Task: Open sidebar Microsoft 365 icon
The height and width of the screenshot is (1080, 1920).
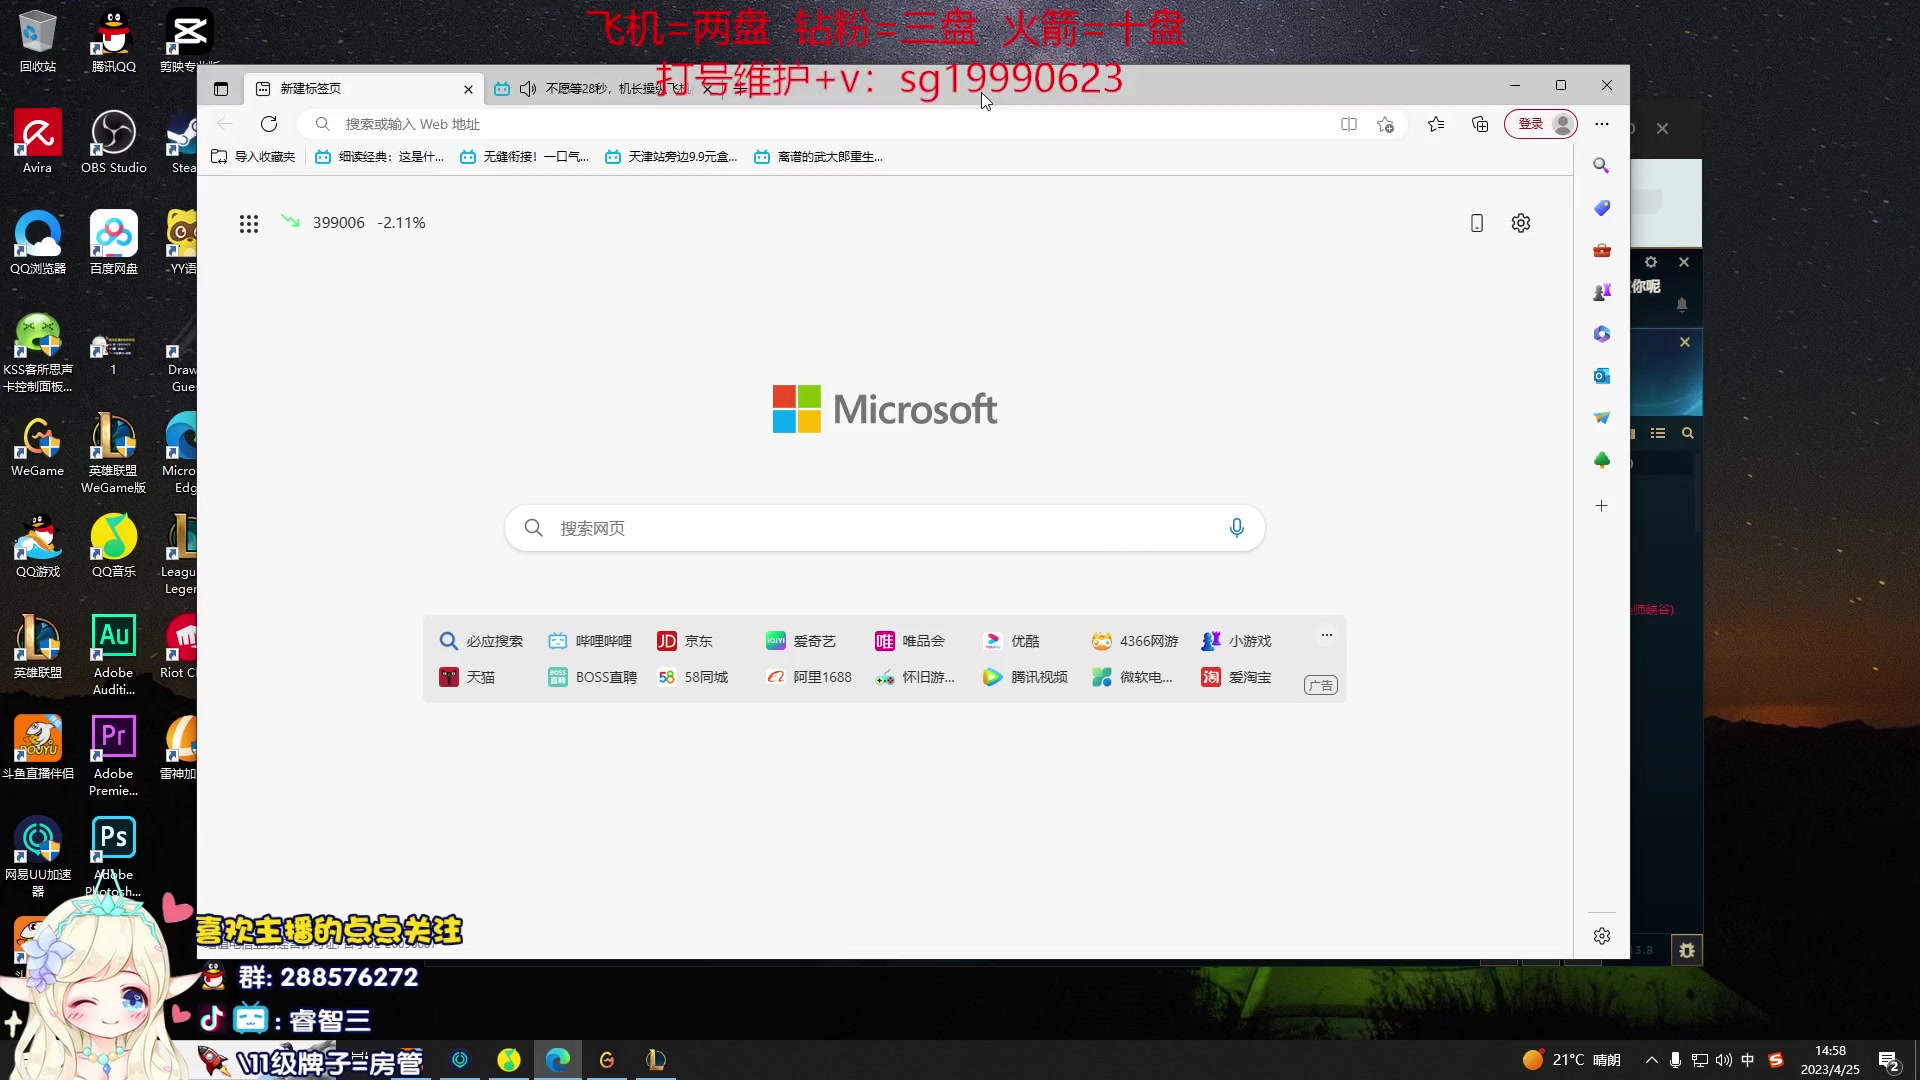Action: [x=1601, y=334]
